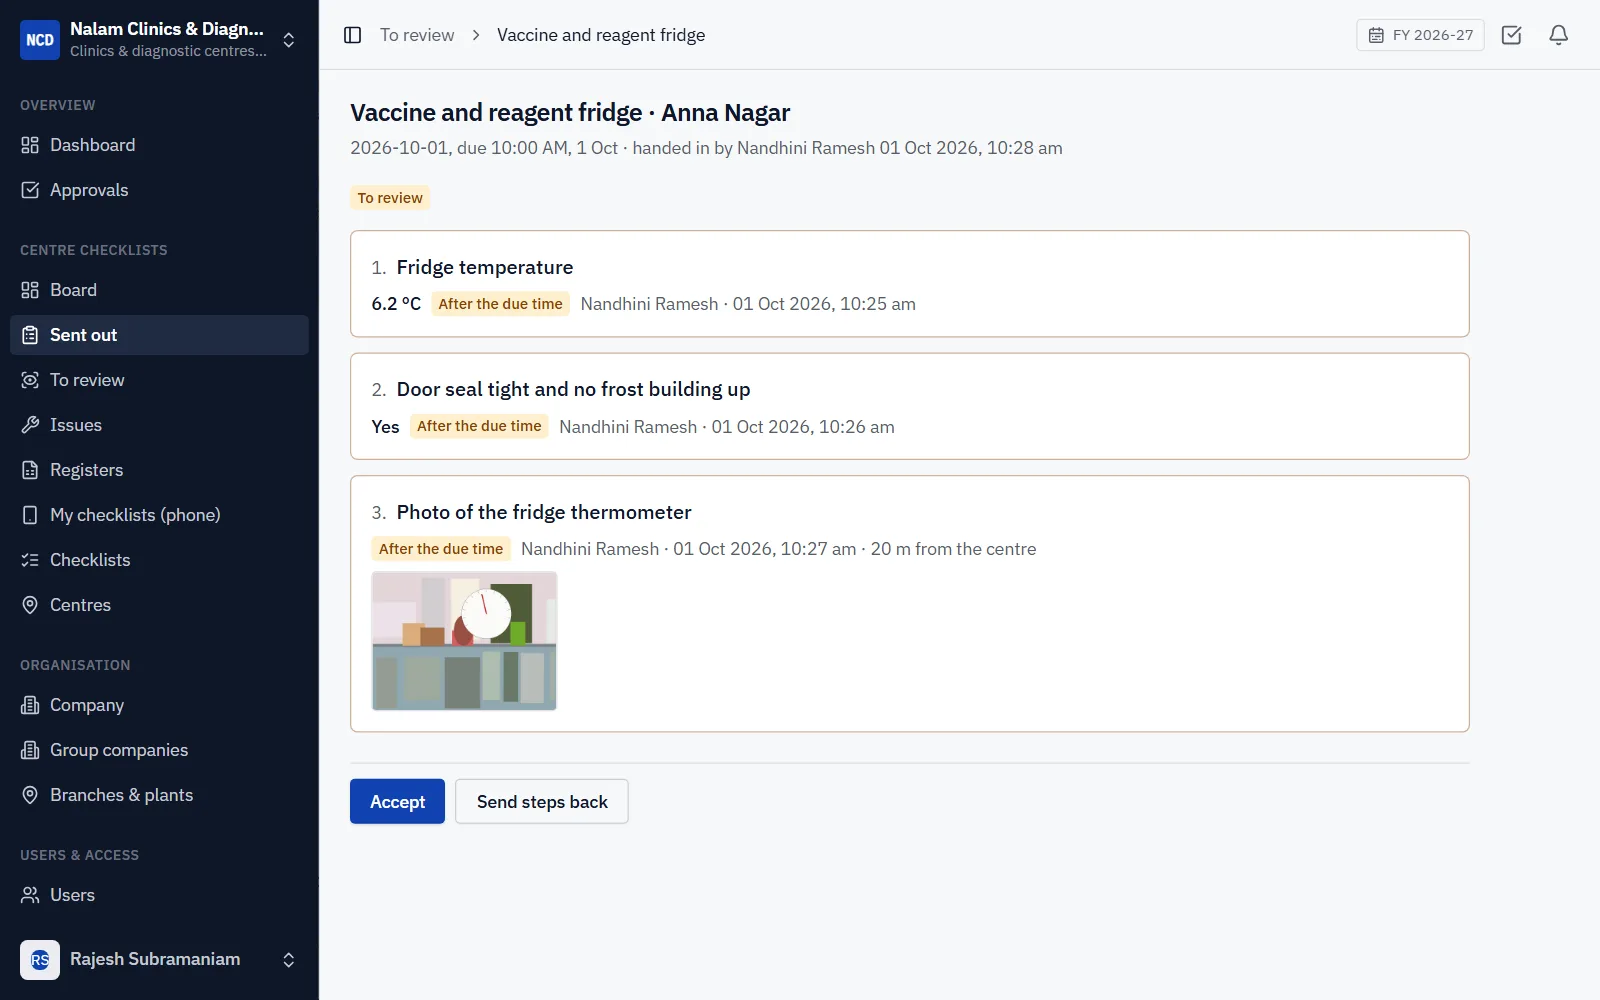Click the Yes answer for door seal

point(385,427)
